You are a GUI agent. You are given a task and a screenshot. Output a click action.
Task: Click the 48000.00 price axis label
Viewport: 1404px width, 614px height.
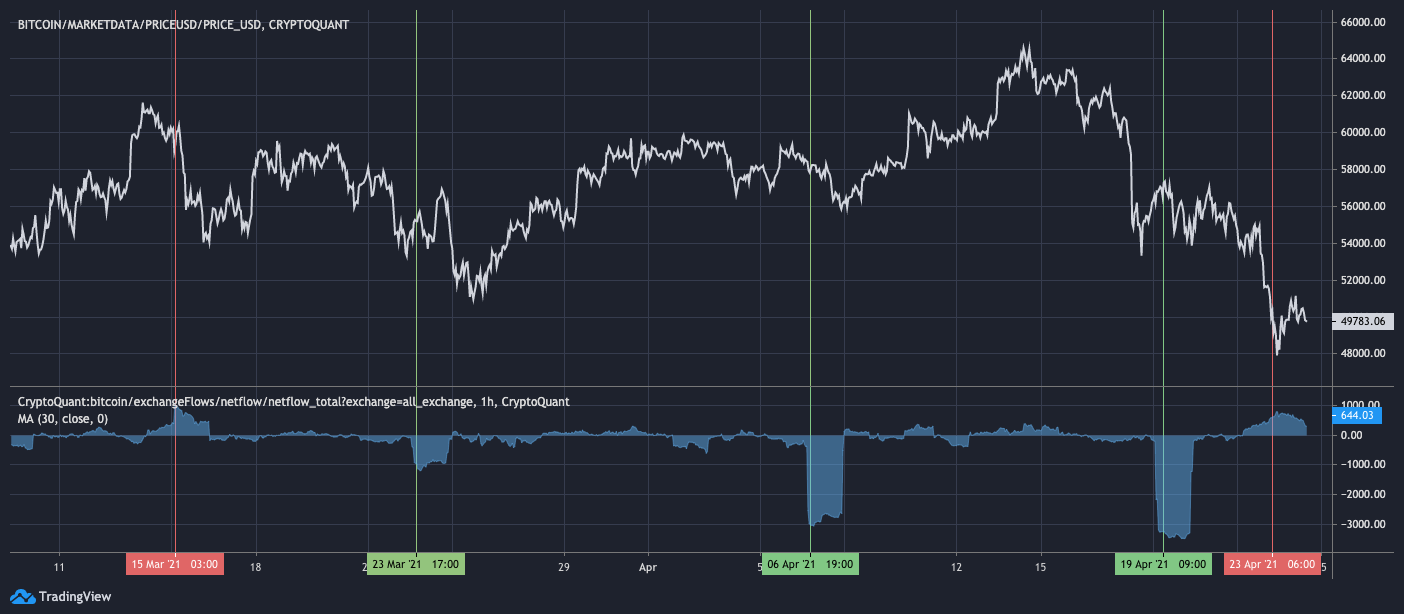tap(1362, 354)
